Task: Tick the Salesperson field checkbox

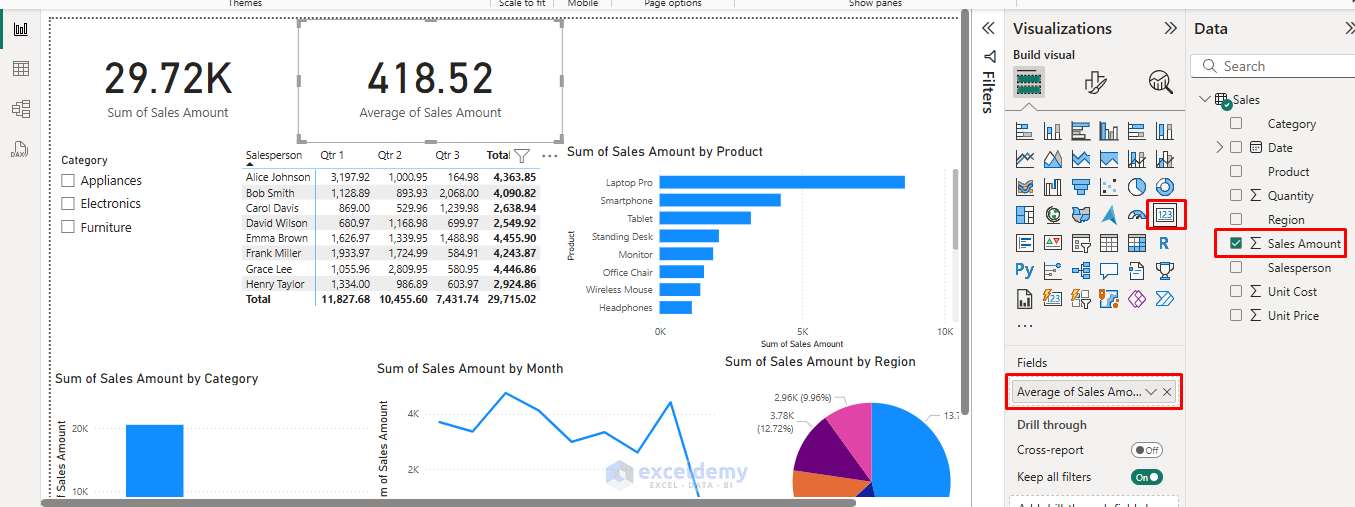Action: point(1236,267)
